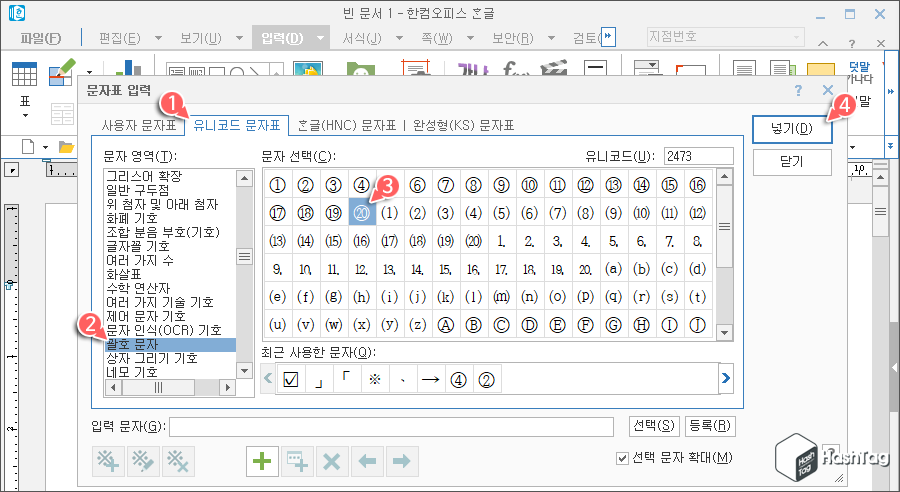900x492 pixels.
Task: Select 괄호 문자 in character area list
Action: (x=170, y=344)
